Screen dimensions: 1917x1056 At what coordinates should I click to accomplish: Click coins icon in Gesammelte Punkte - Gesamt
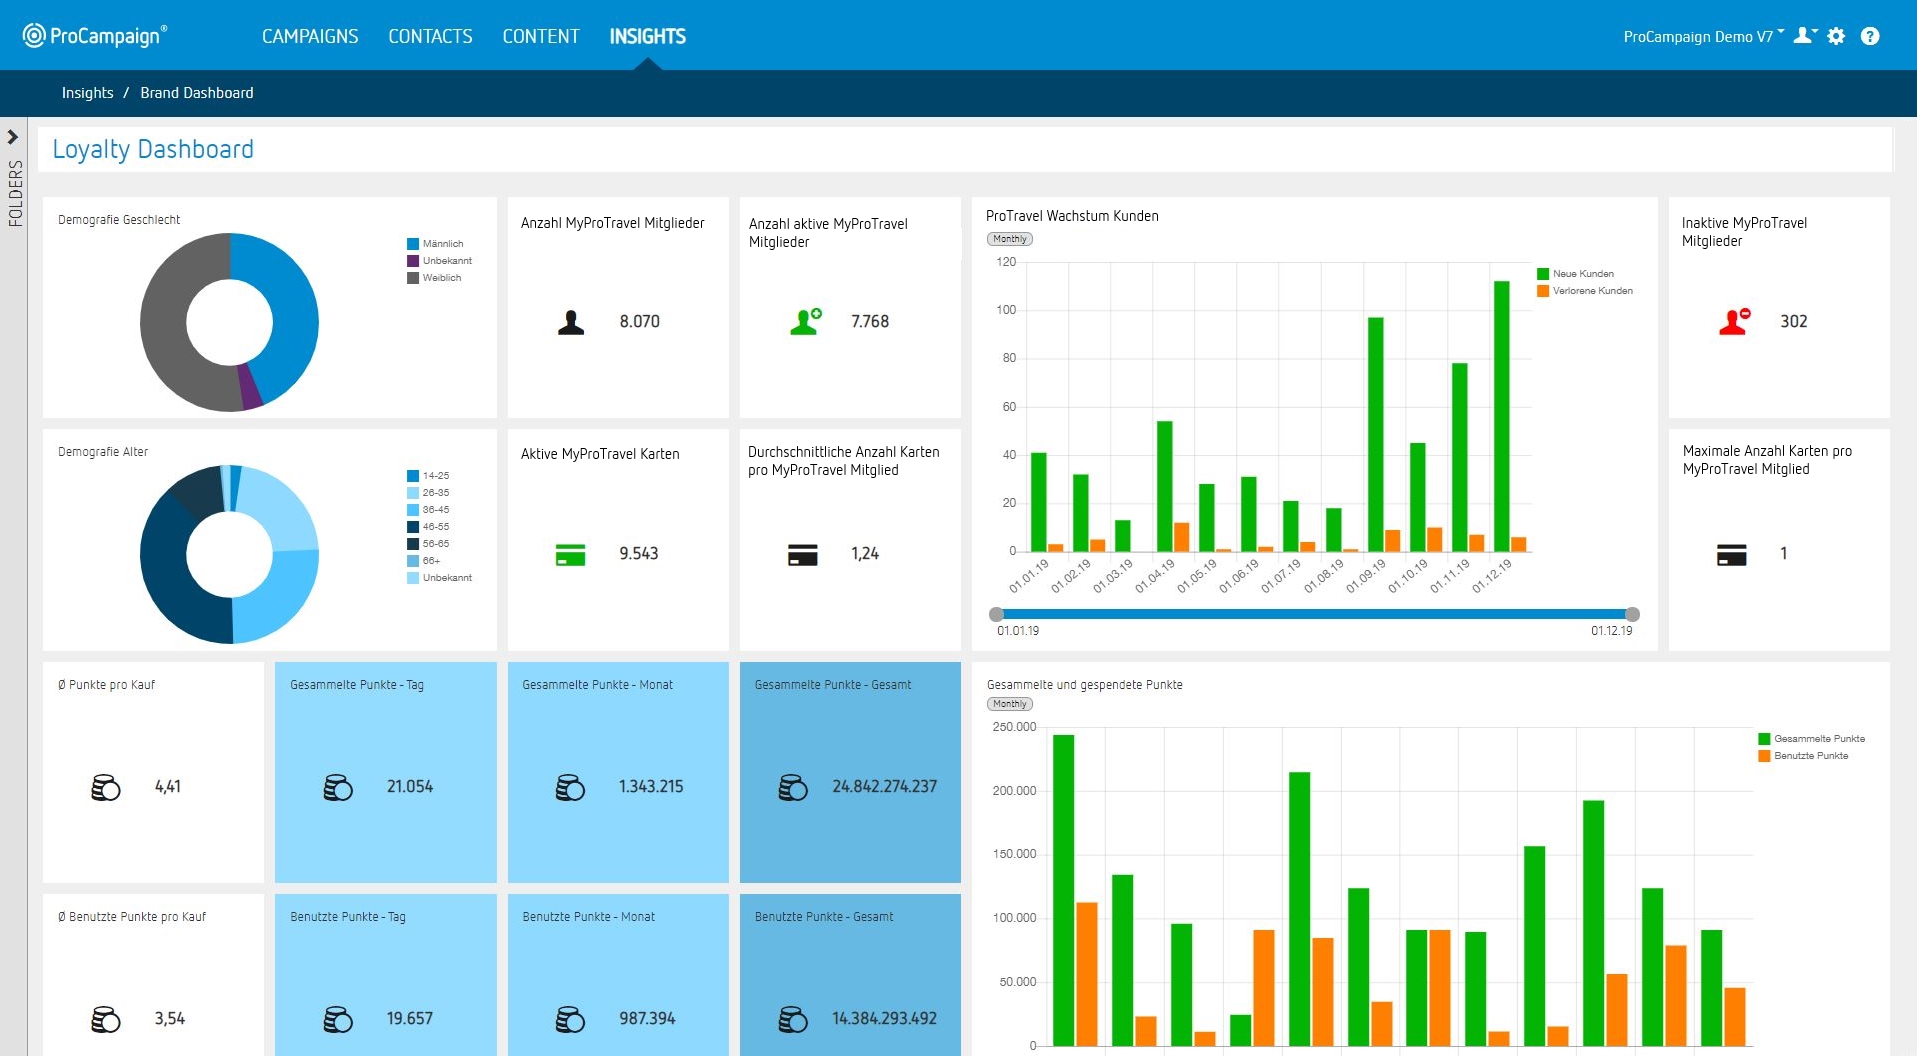[x=793, y=788]
